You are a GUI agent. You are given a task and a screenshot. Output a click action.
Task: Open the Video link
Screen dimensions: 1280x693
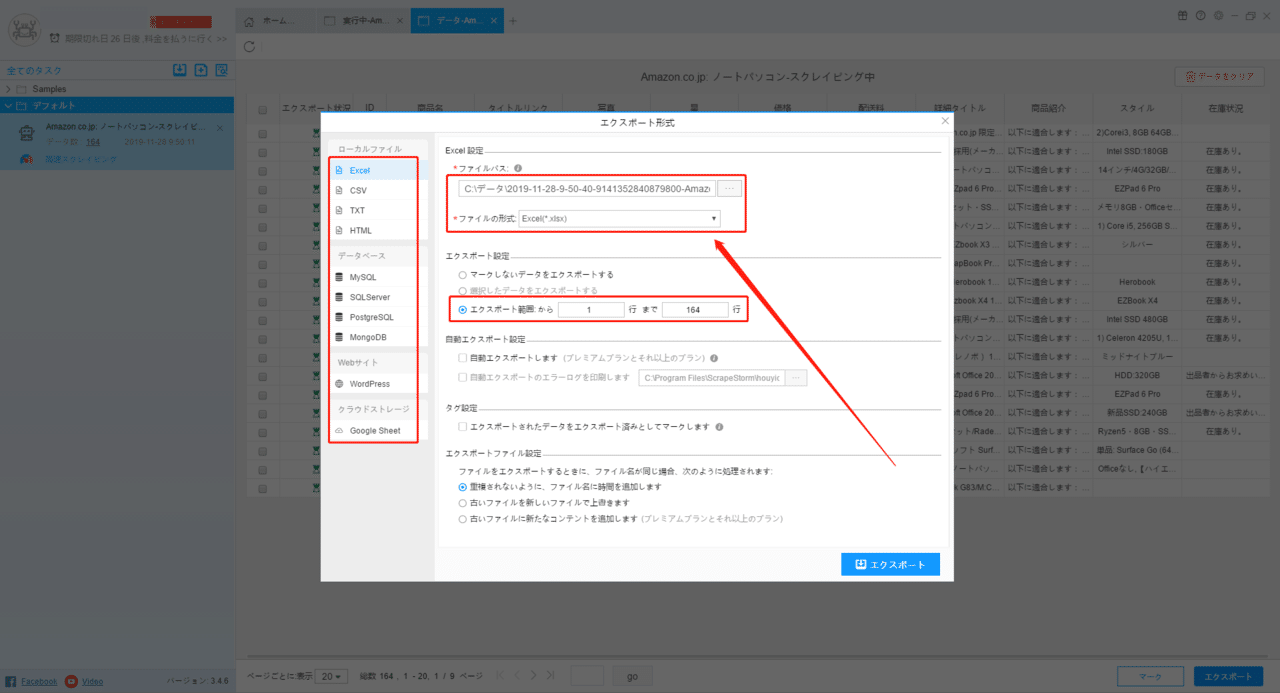[x=92, y=681]
